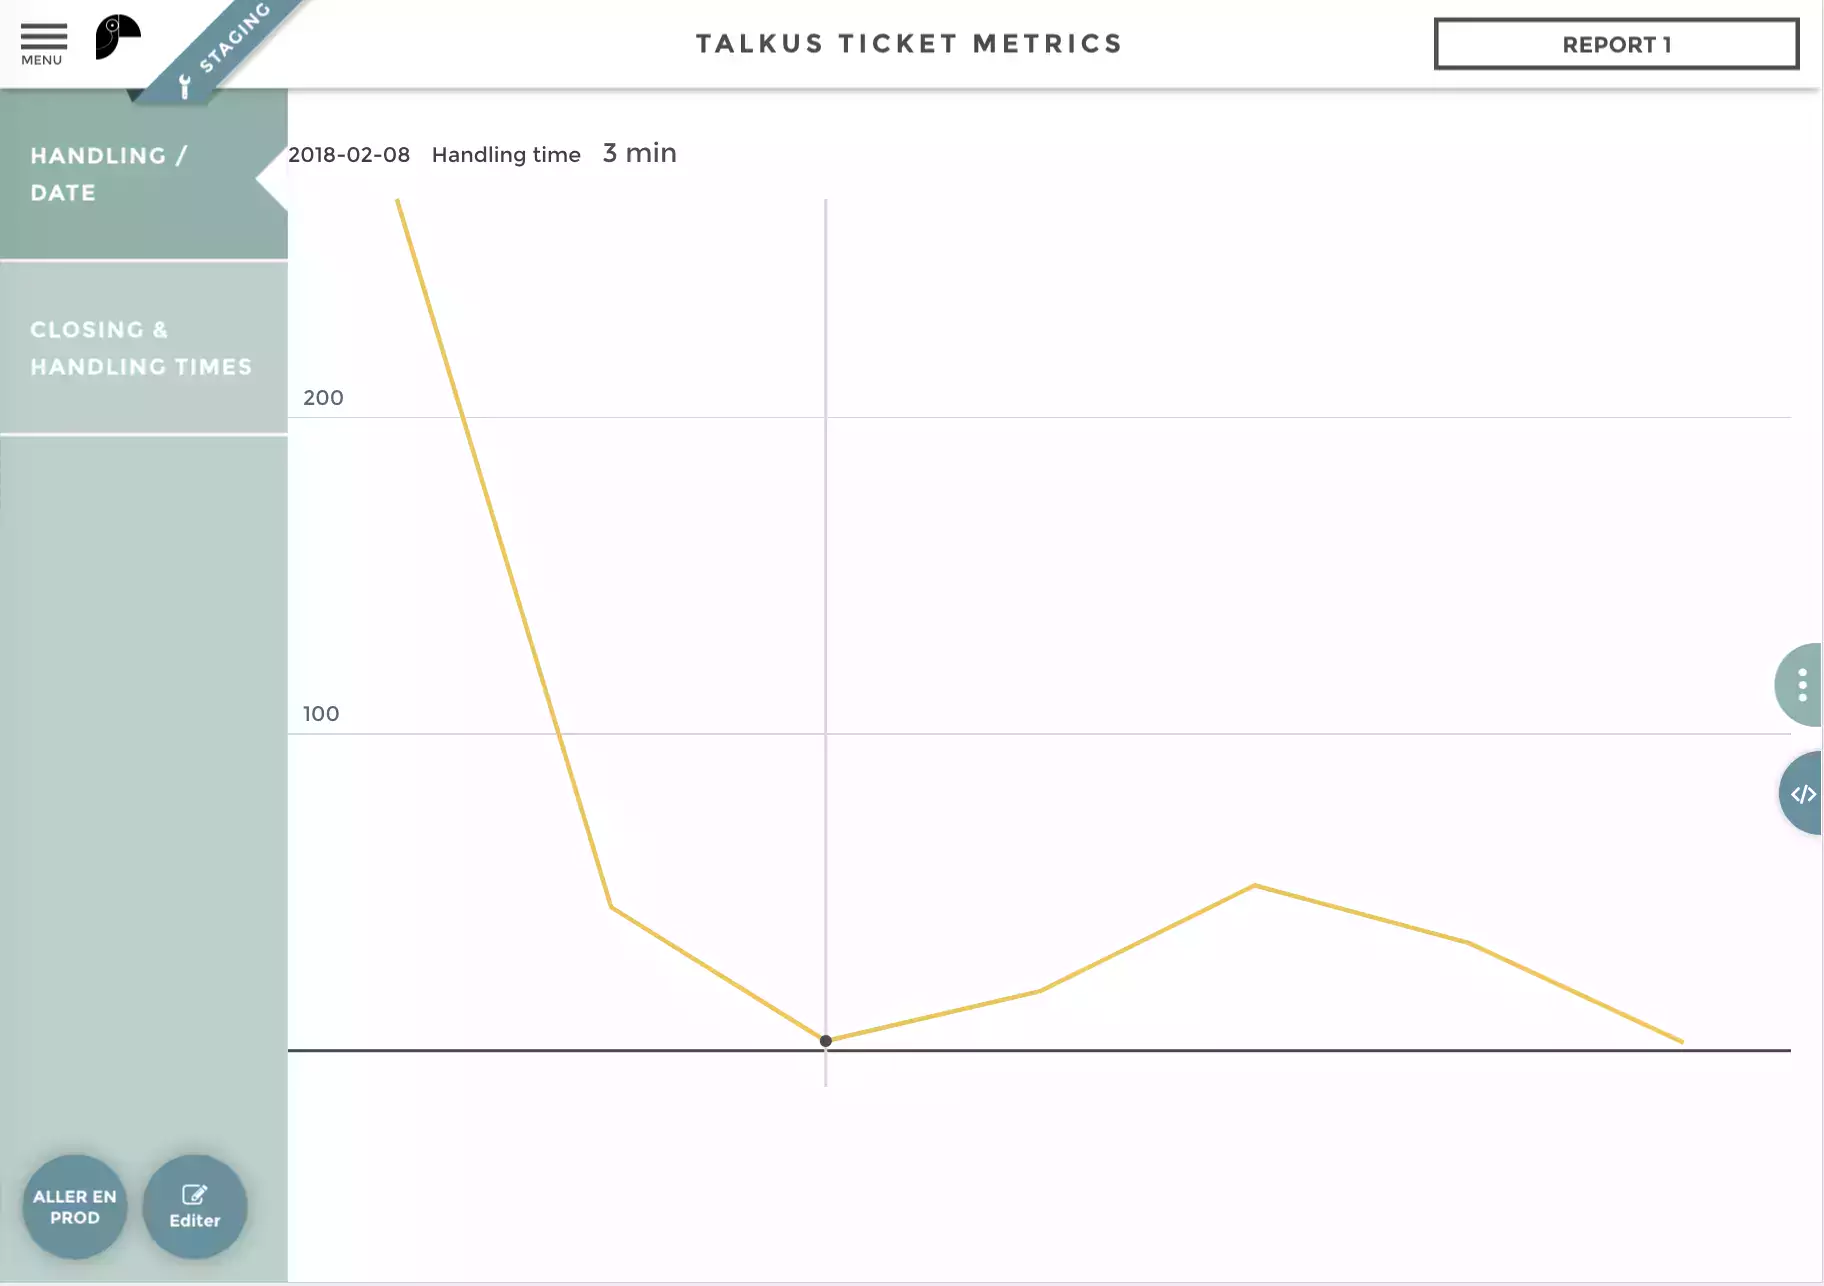1824x1286 pixels.
Task: Click the 100 y-axis label
Action: pos(321,714)
